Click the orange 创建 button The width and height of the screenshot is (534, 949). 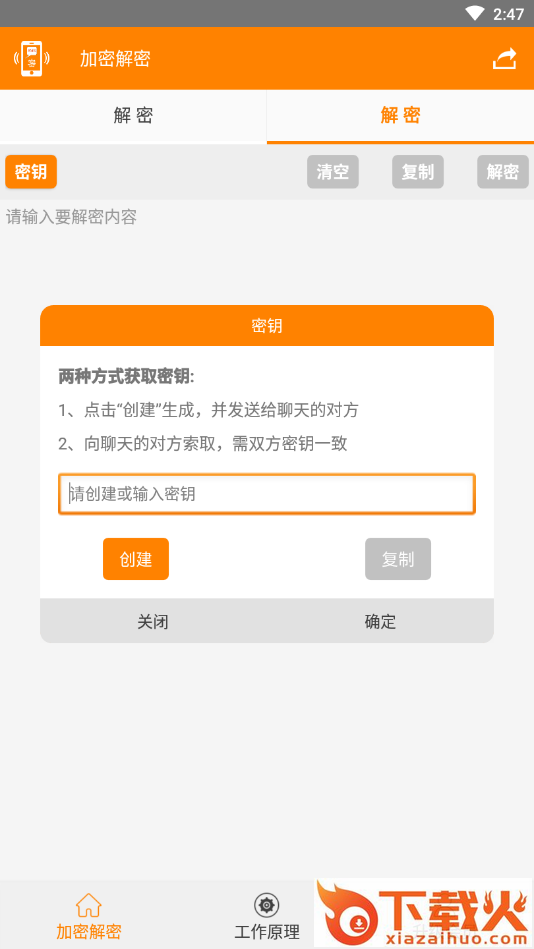click(136, 559)
